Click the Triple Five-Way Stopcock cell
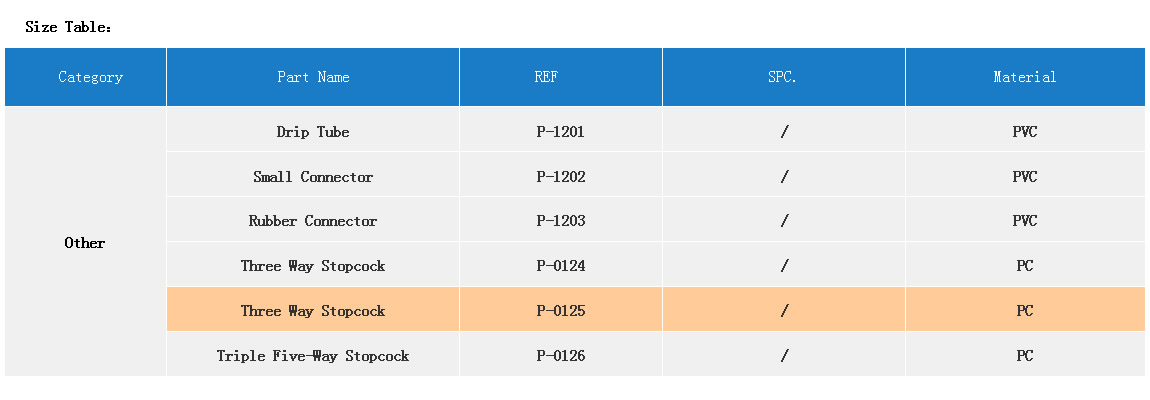The height and width of the screenshot is (400, 1150). coord(313,356)
